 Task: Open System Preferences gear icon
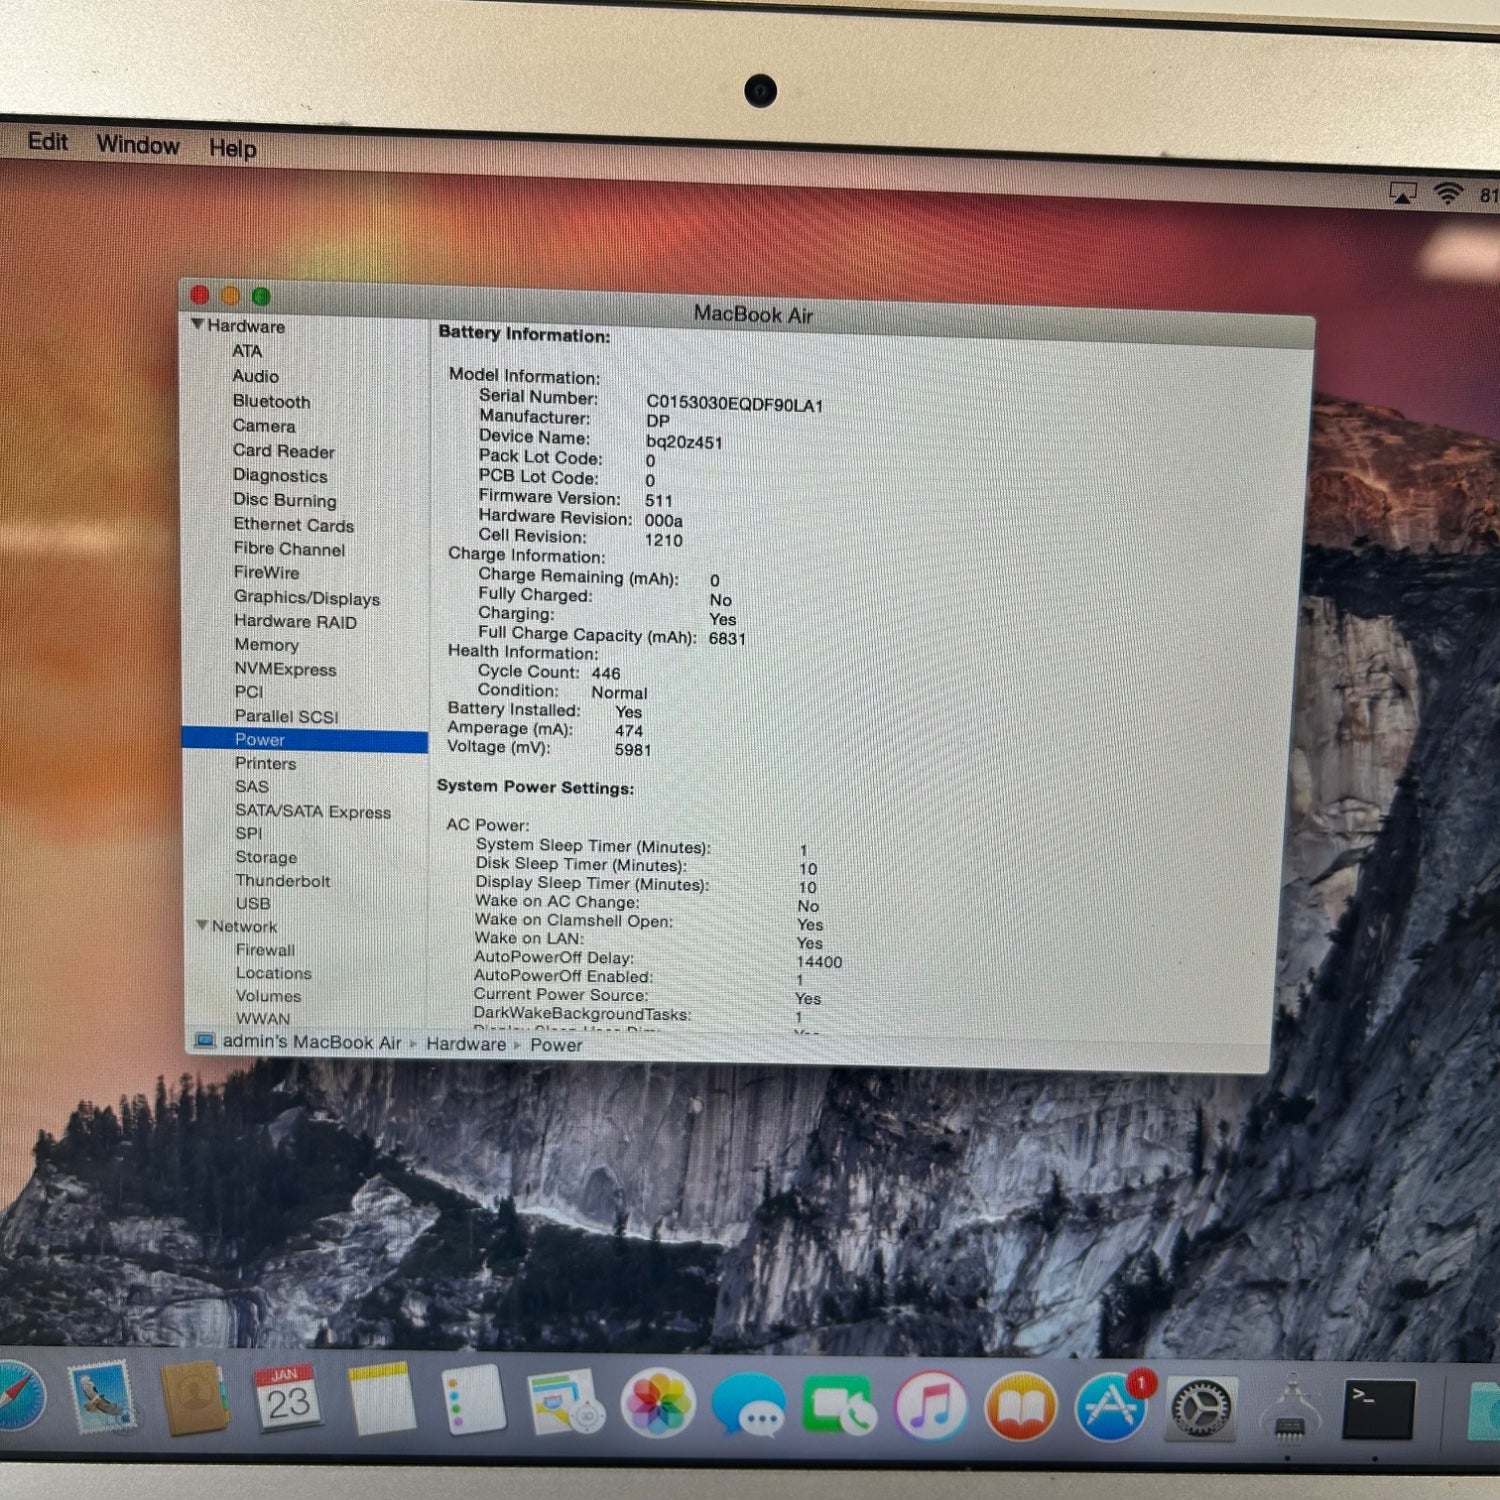1201,1408
